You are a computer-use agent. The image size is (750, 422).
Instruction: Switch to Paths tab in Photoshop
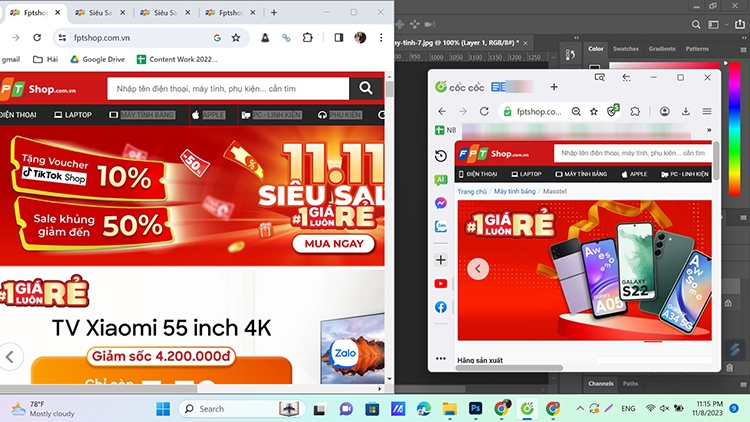tap(630, 383)
